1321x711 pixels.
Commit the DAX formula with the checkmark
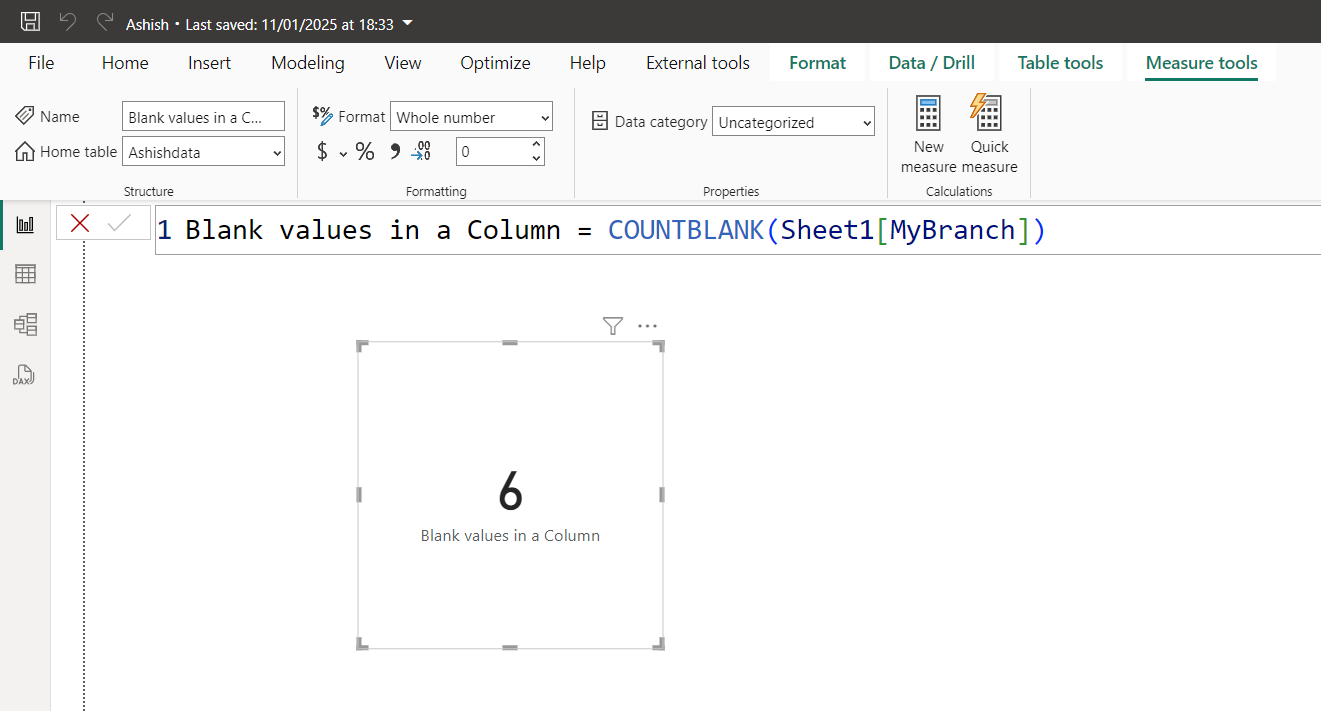[x=118, y=223]
